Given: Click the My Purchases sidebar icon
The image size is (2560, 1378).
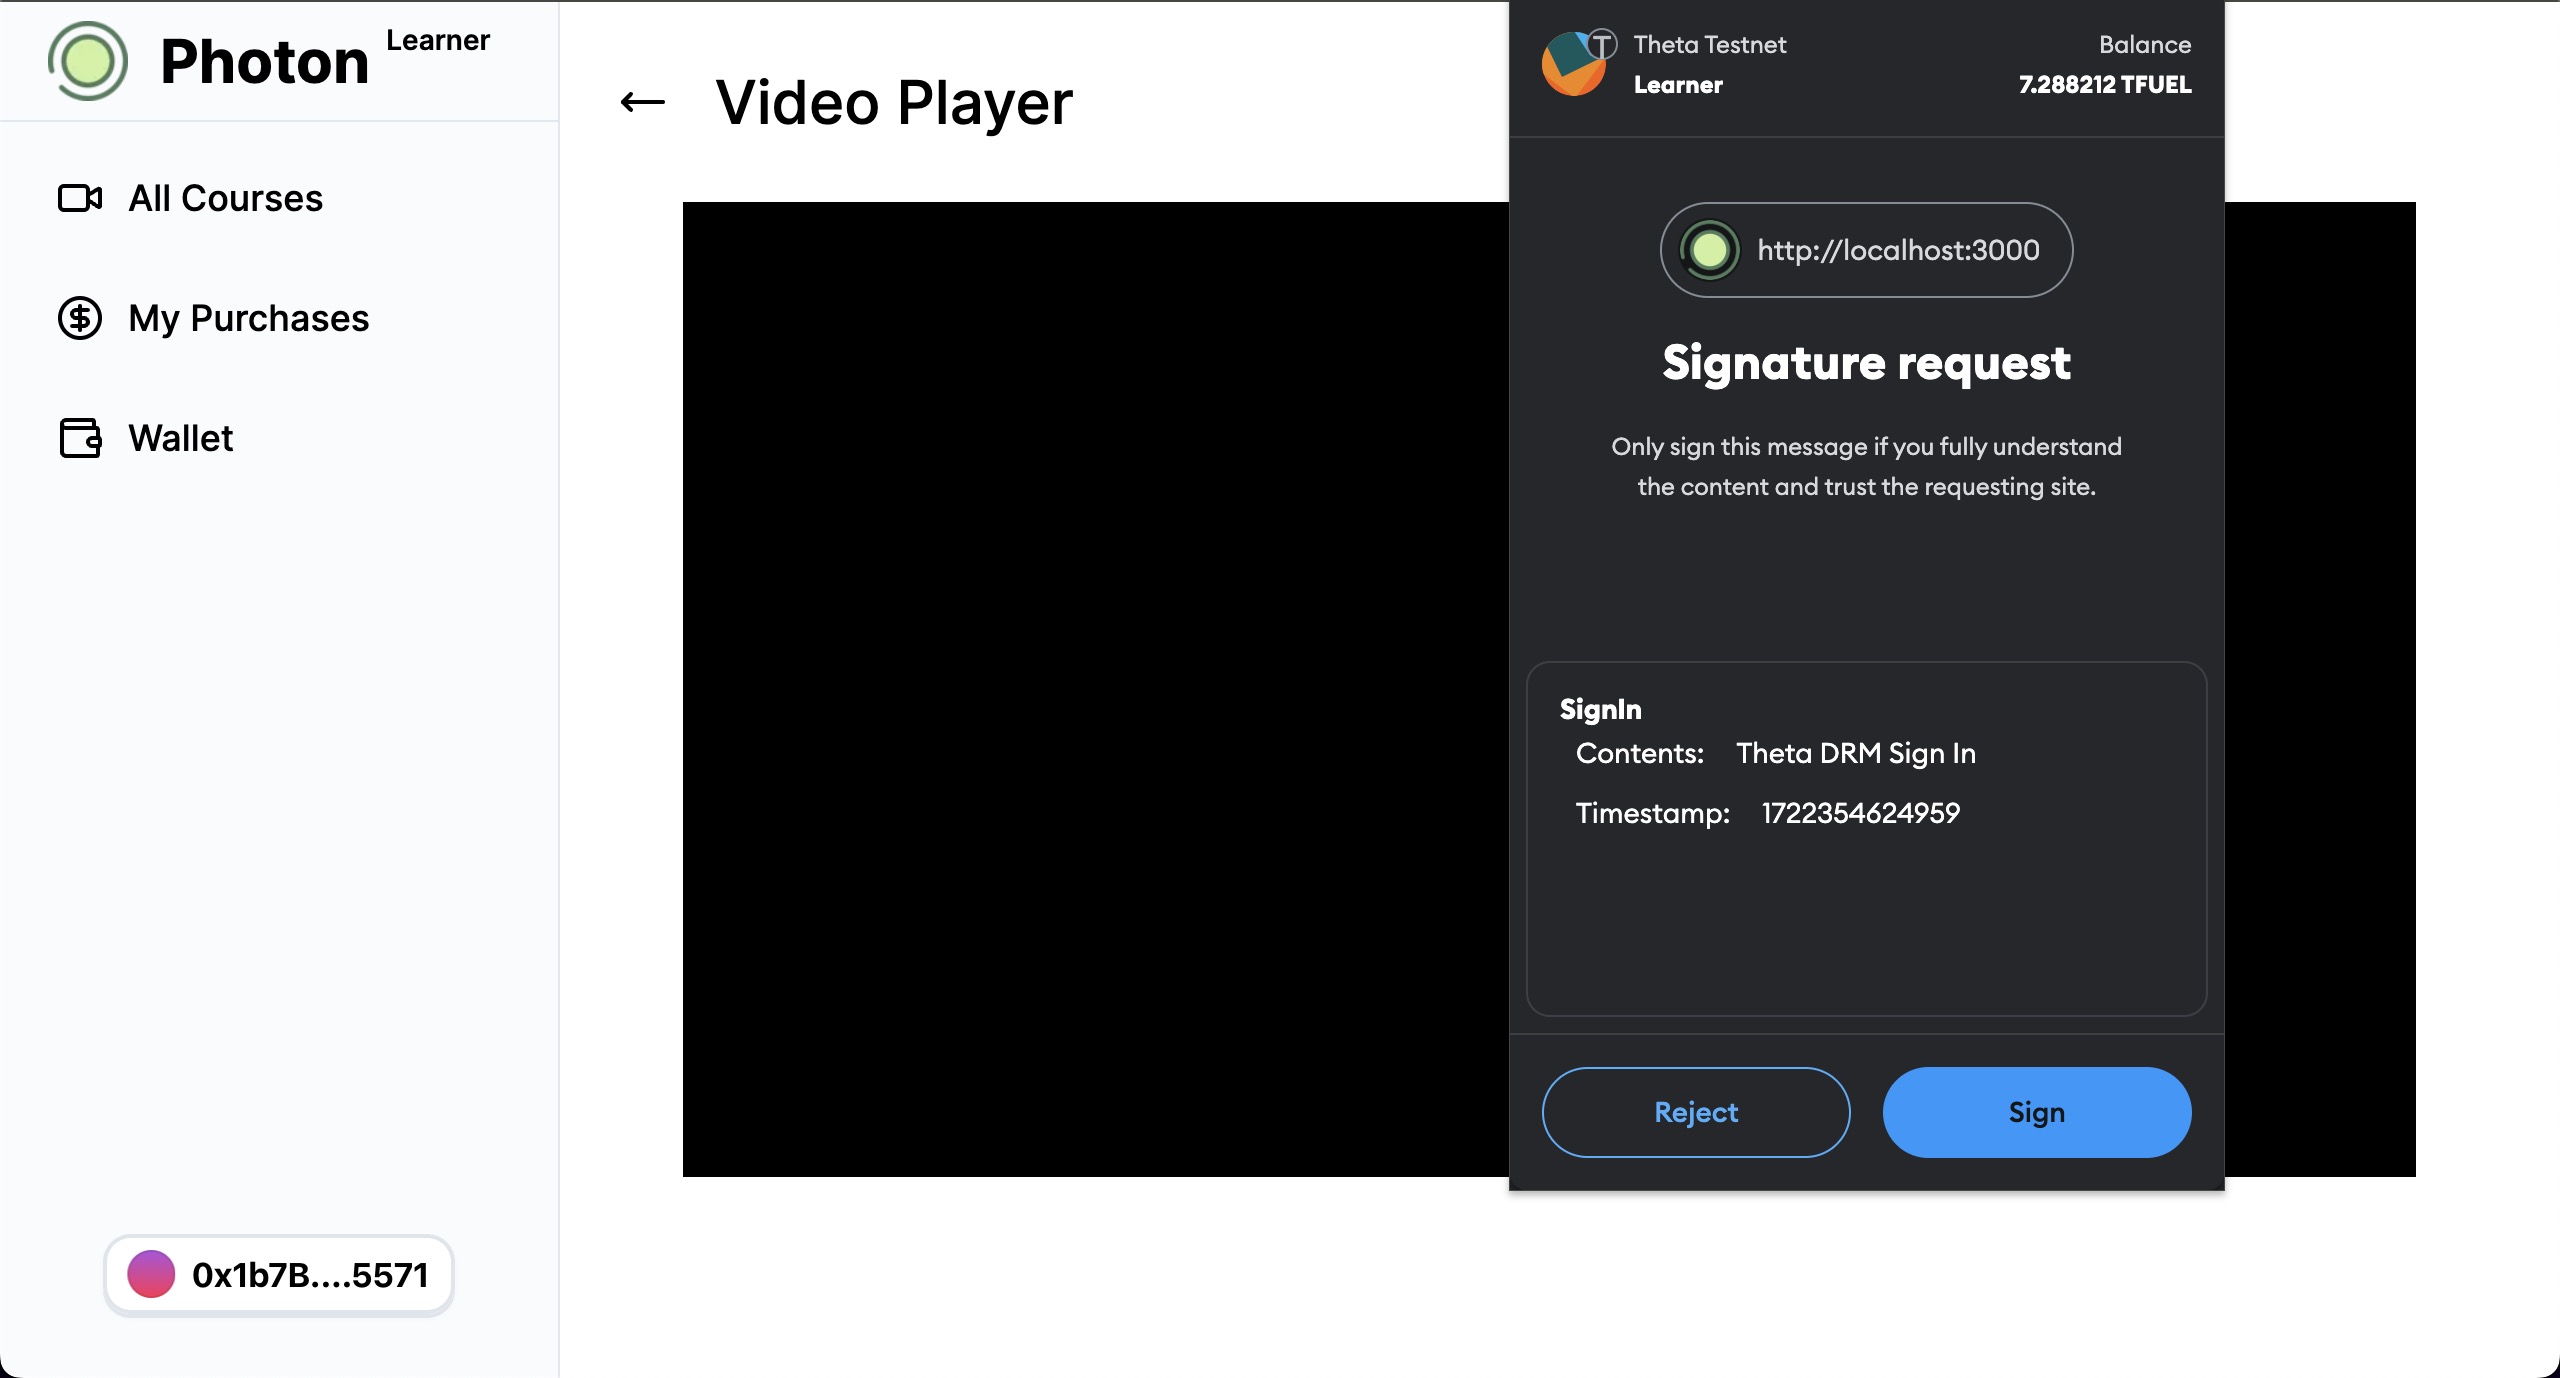Looking at the screenshot, I should point(81,317).
